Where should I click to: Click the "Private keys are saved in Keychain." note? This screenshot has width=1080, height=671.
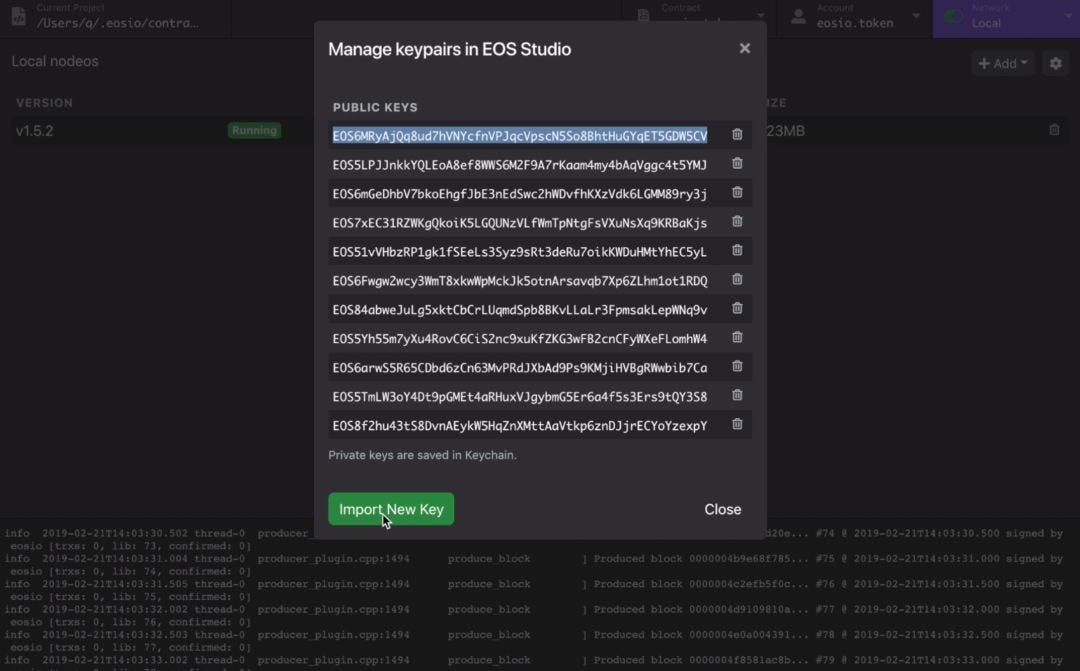422,455
